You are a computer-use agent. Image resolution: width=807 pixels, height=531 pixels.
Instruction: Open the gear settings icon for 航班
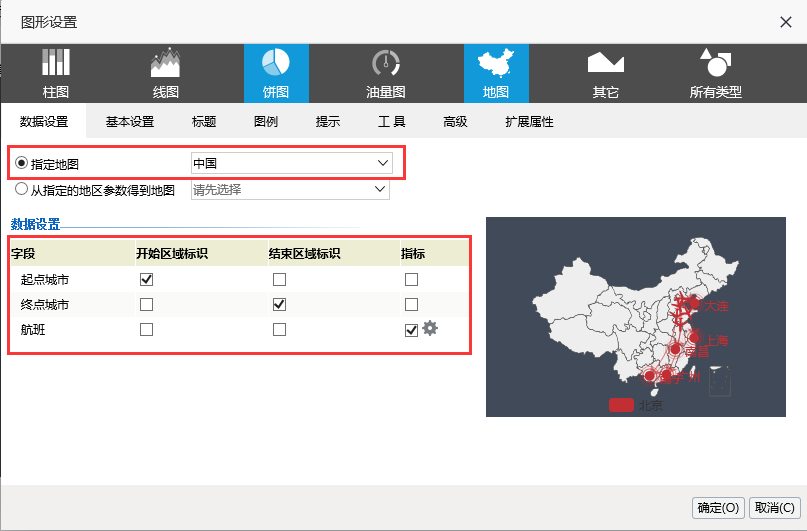point(430,328)
